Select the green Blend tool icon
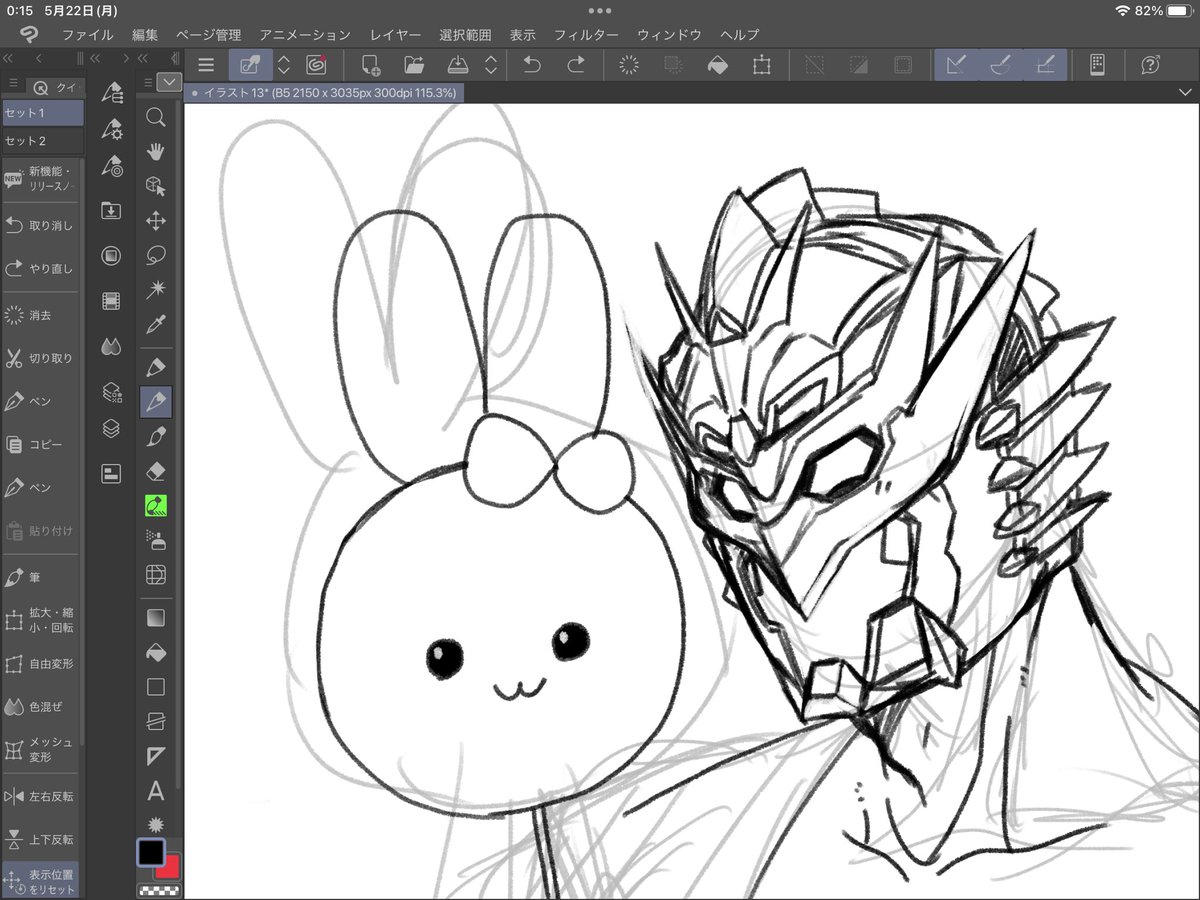This screenshot has height=900, width=1200. 155,506
